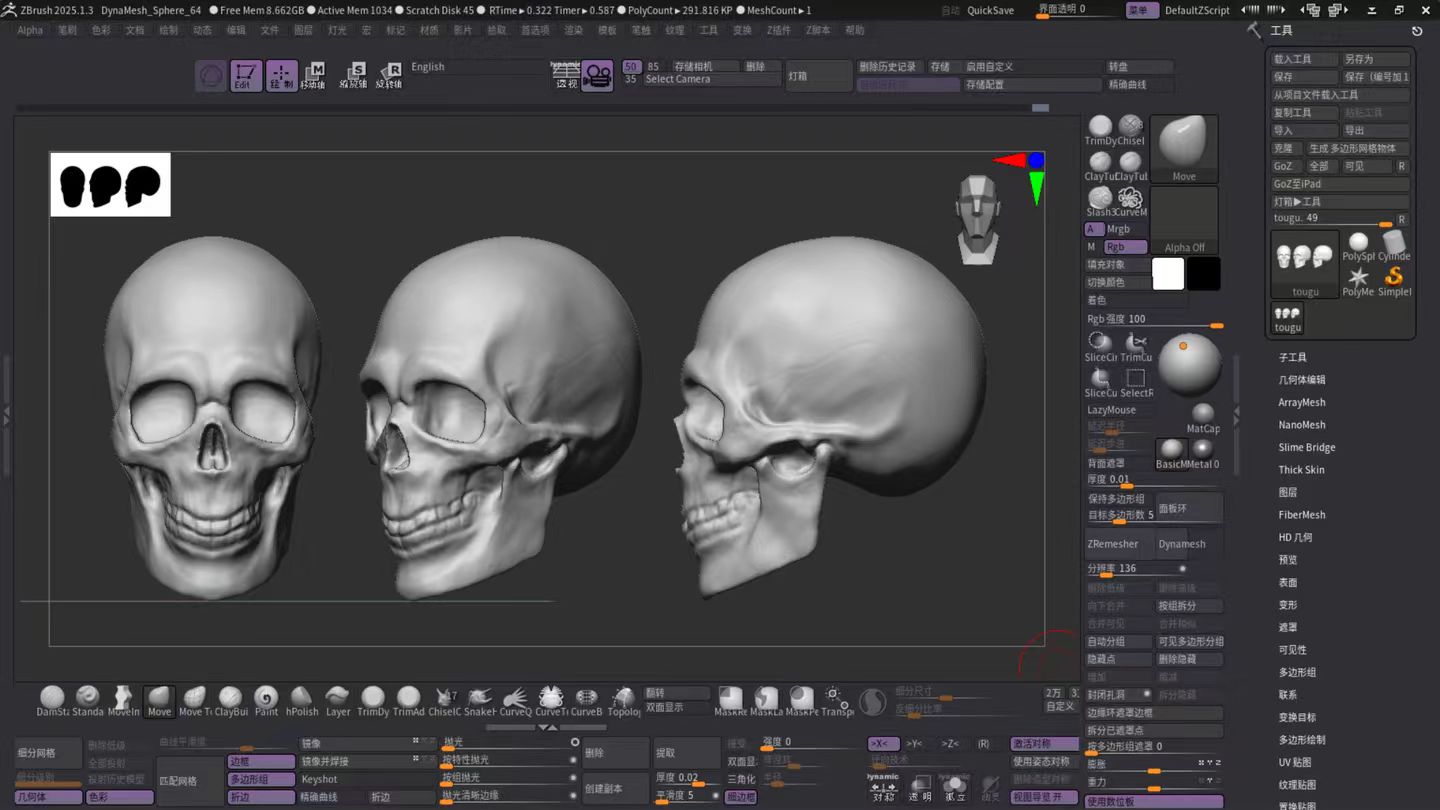Expand the 几何体编辑 section
The width and height of the screenshot is (1440, 810).
[1302, 380]
